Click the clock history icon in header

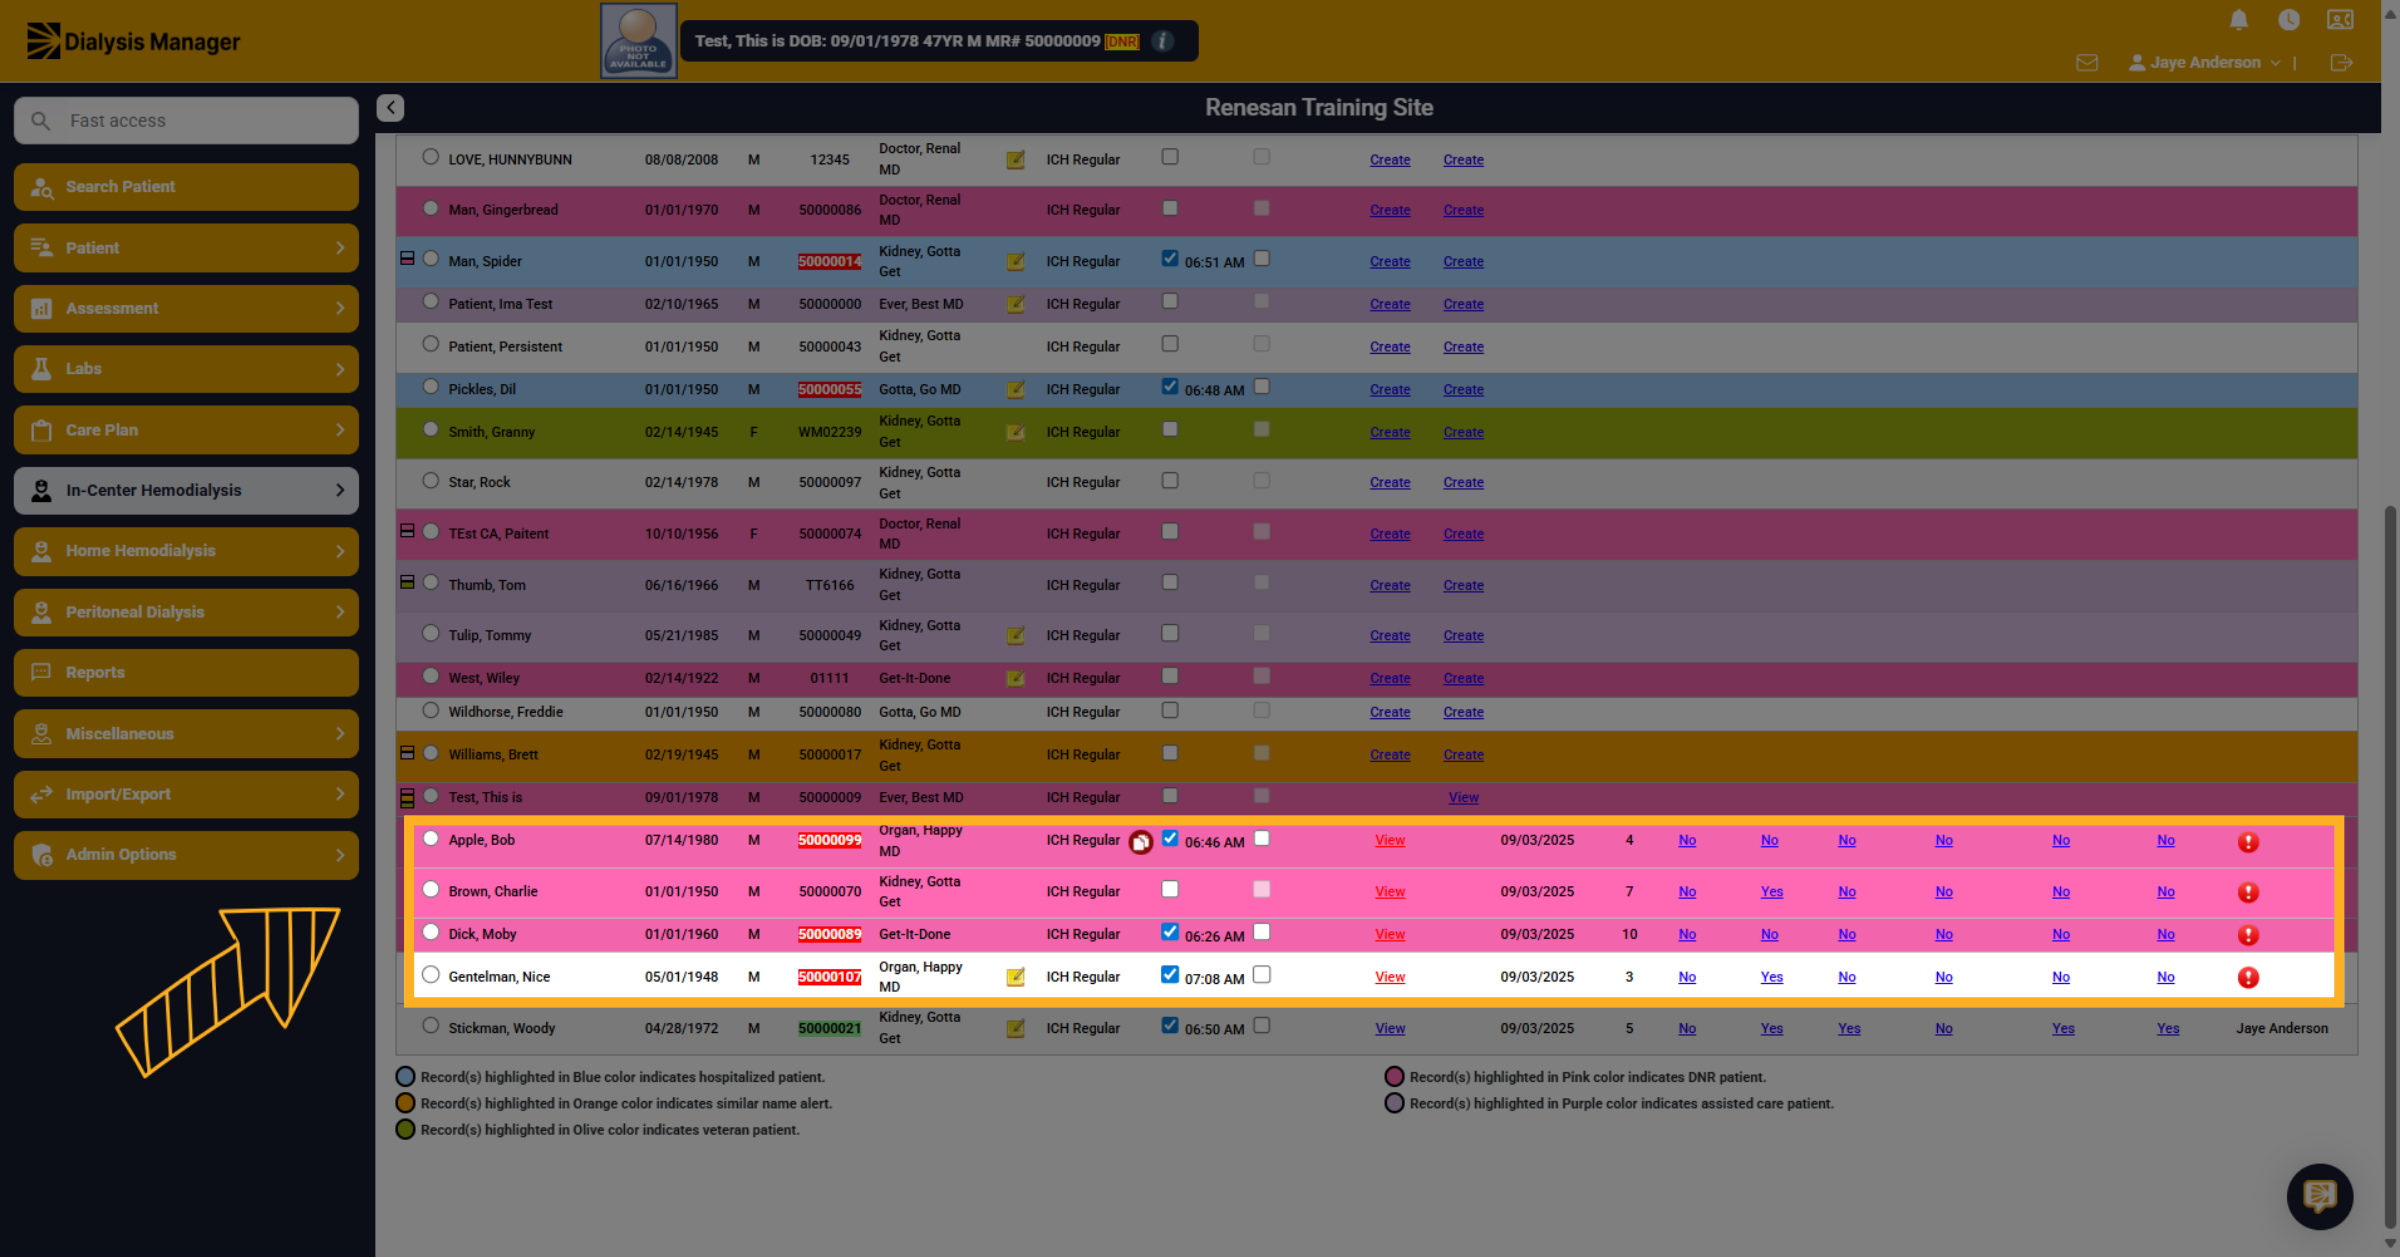point(2289,20)
